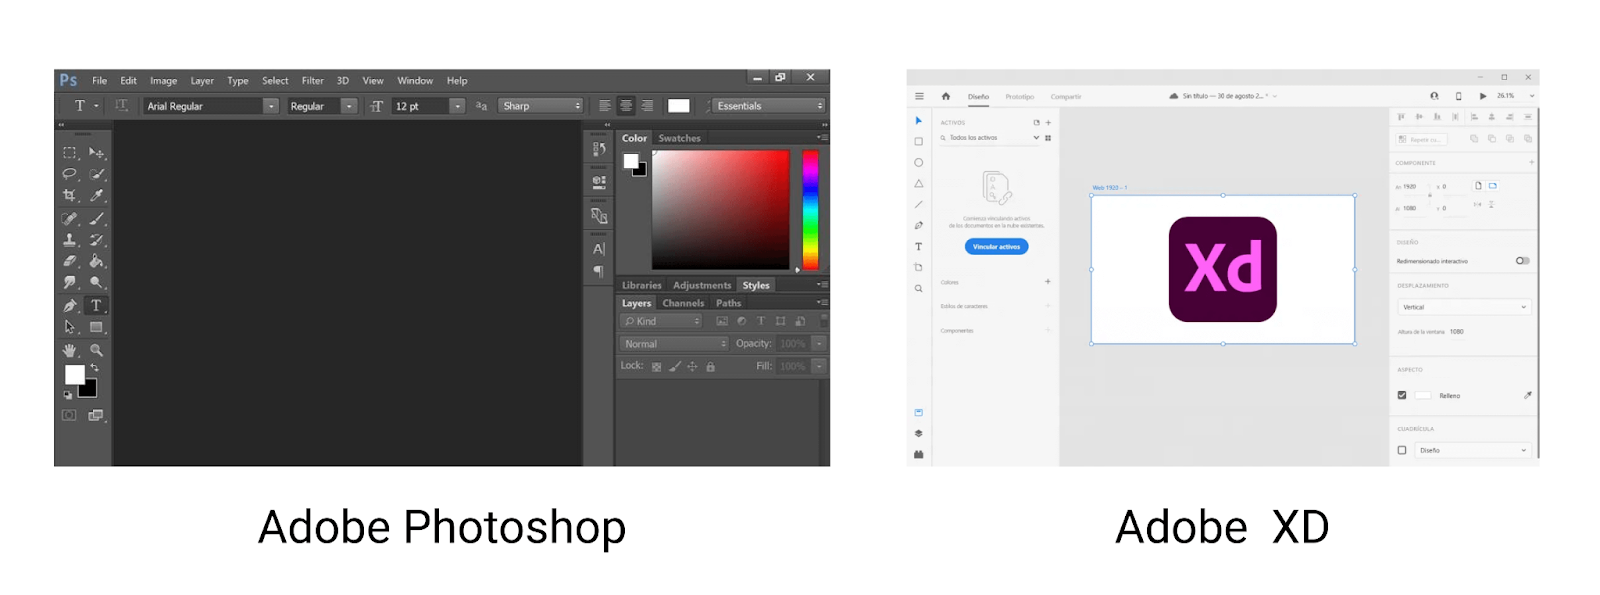Select the Ellipse tool in Adobe XD
The width and height of the screenshot is (1600, 595).
point(918,162)
